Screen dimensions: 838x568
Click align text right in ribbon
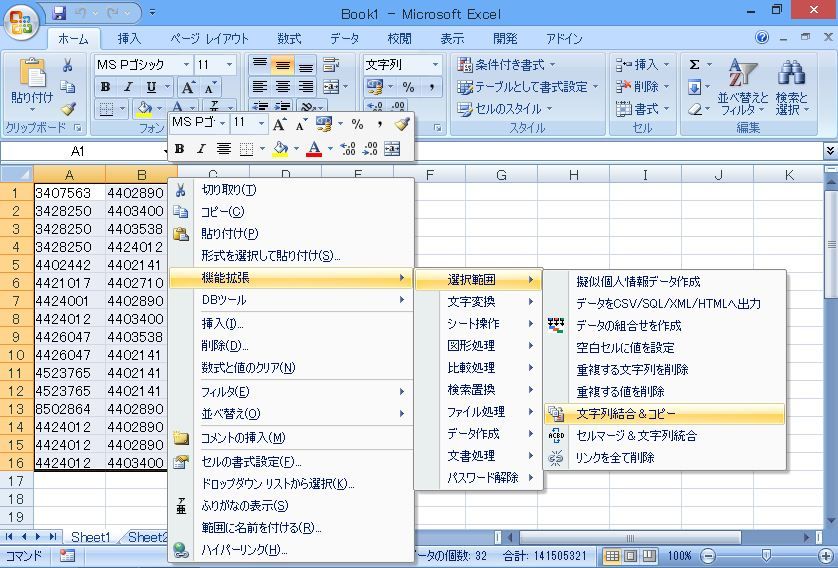click(x=306, y=87)
